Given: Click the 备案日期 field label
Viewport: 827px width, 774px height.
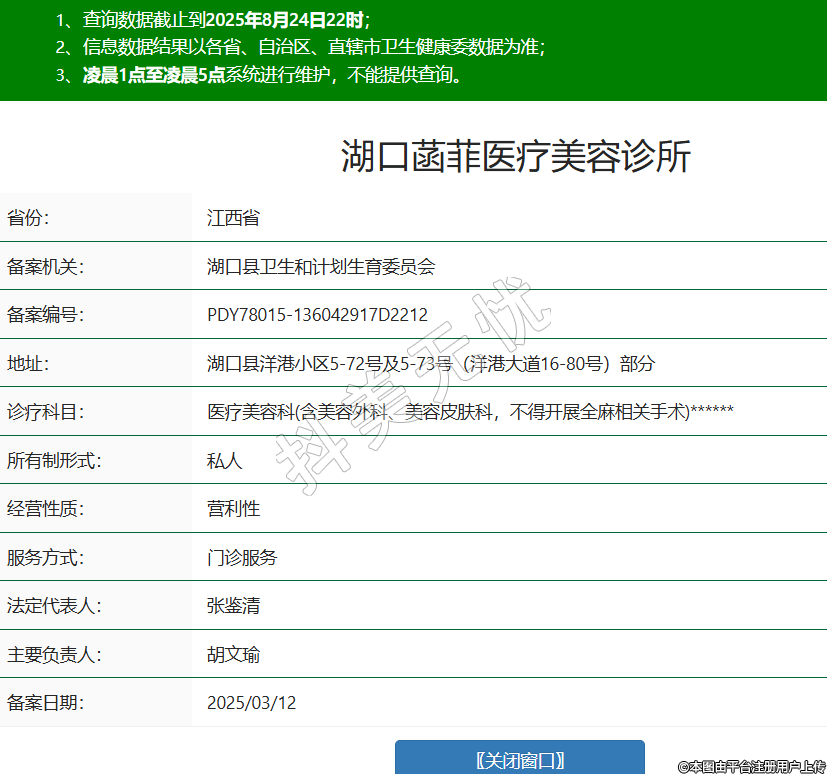Looking at the screenshot, I should 46,703.
